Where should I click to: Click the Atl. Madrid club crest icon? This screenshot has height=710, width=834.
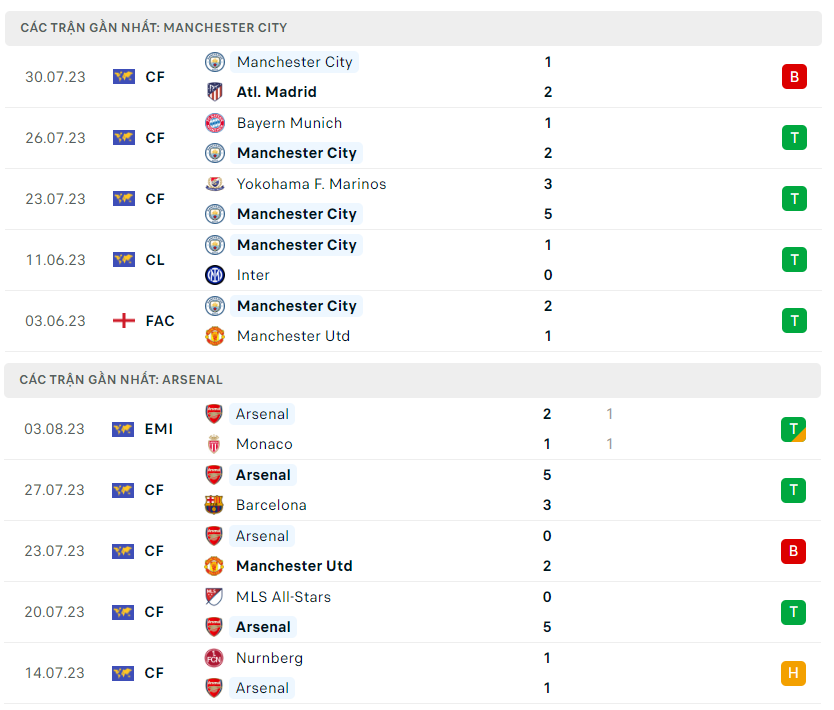[x=215, y=92]
